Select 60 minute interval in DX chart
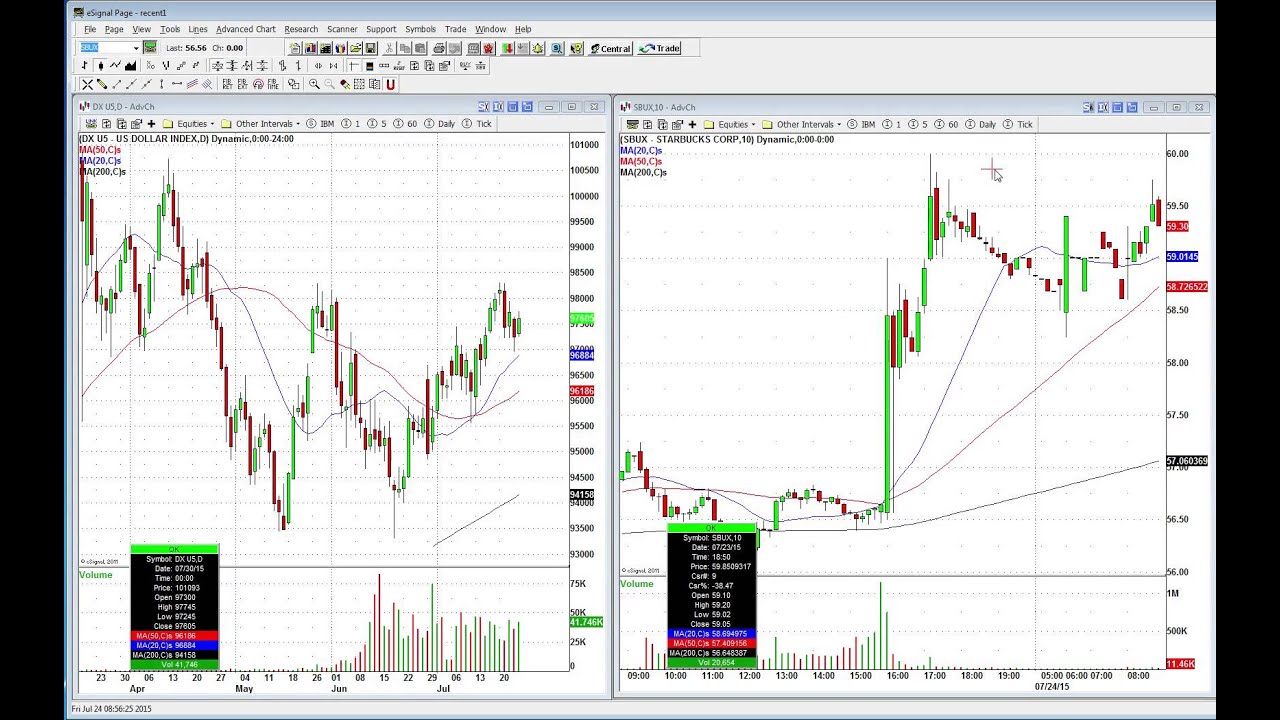The image size is (1280, 720). point(405,124)
